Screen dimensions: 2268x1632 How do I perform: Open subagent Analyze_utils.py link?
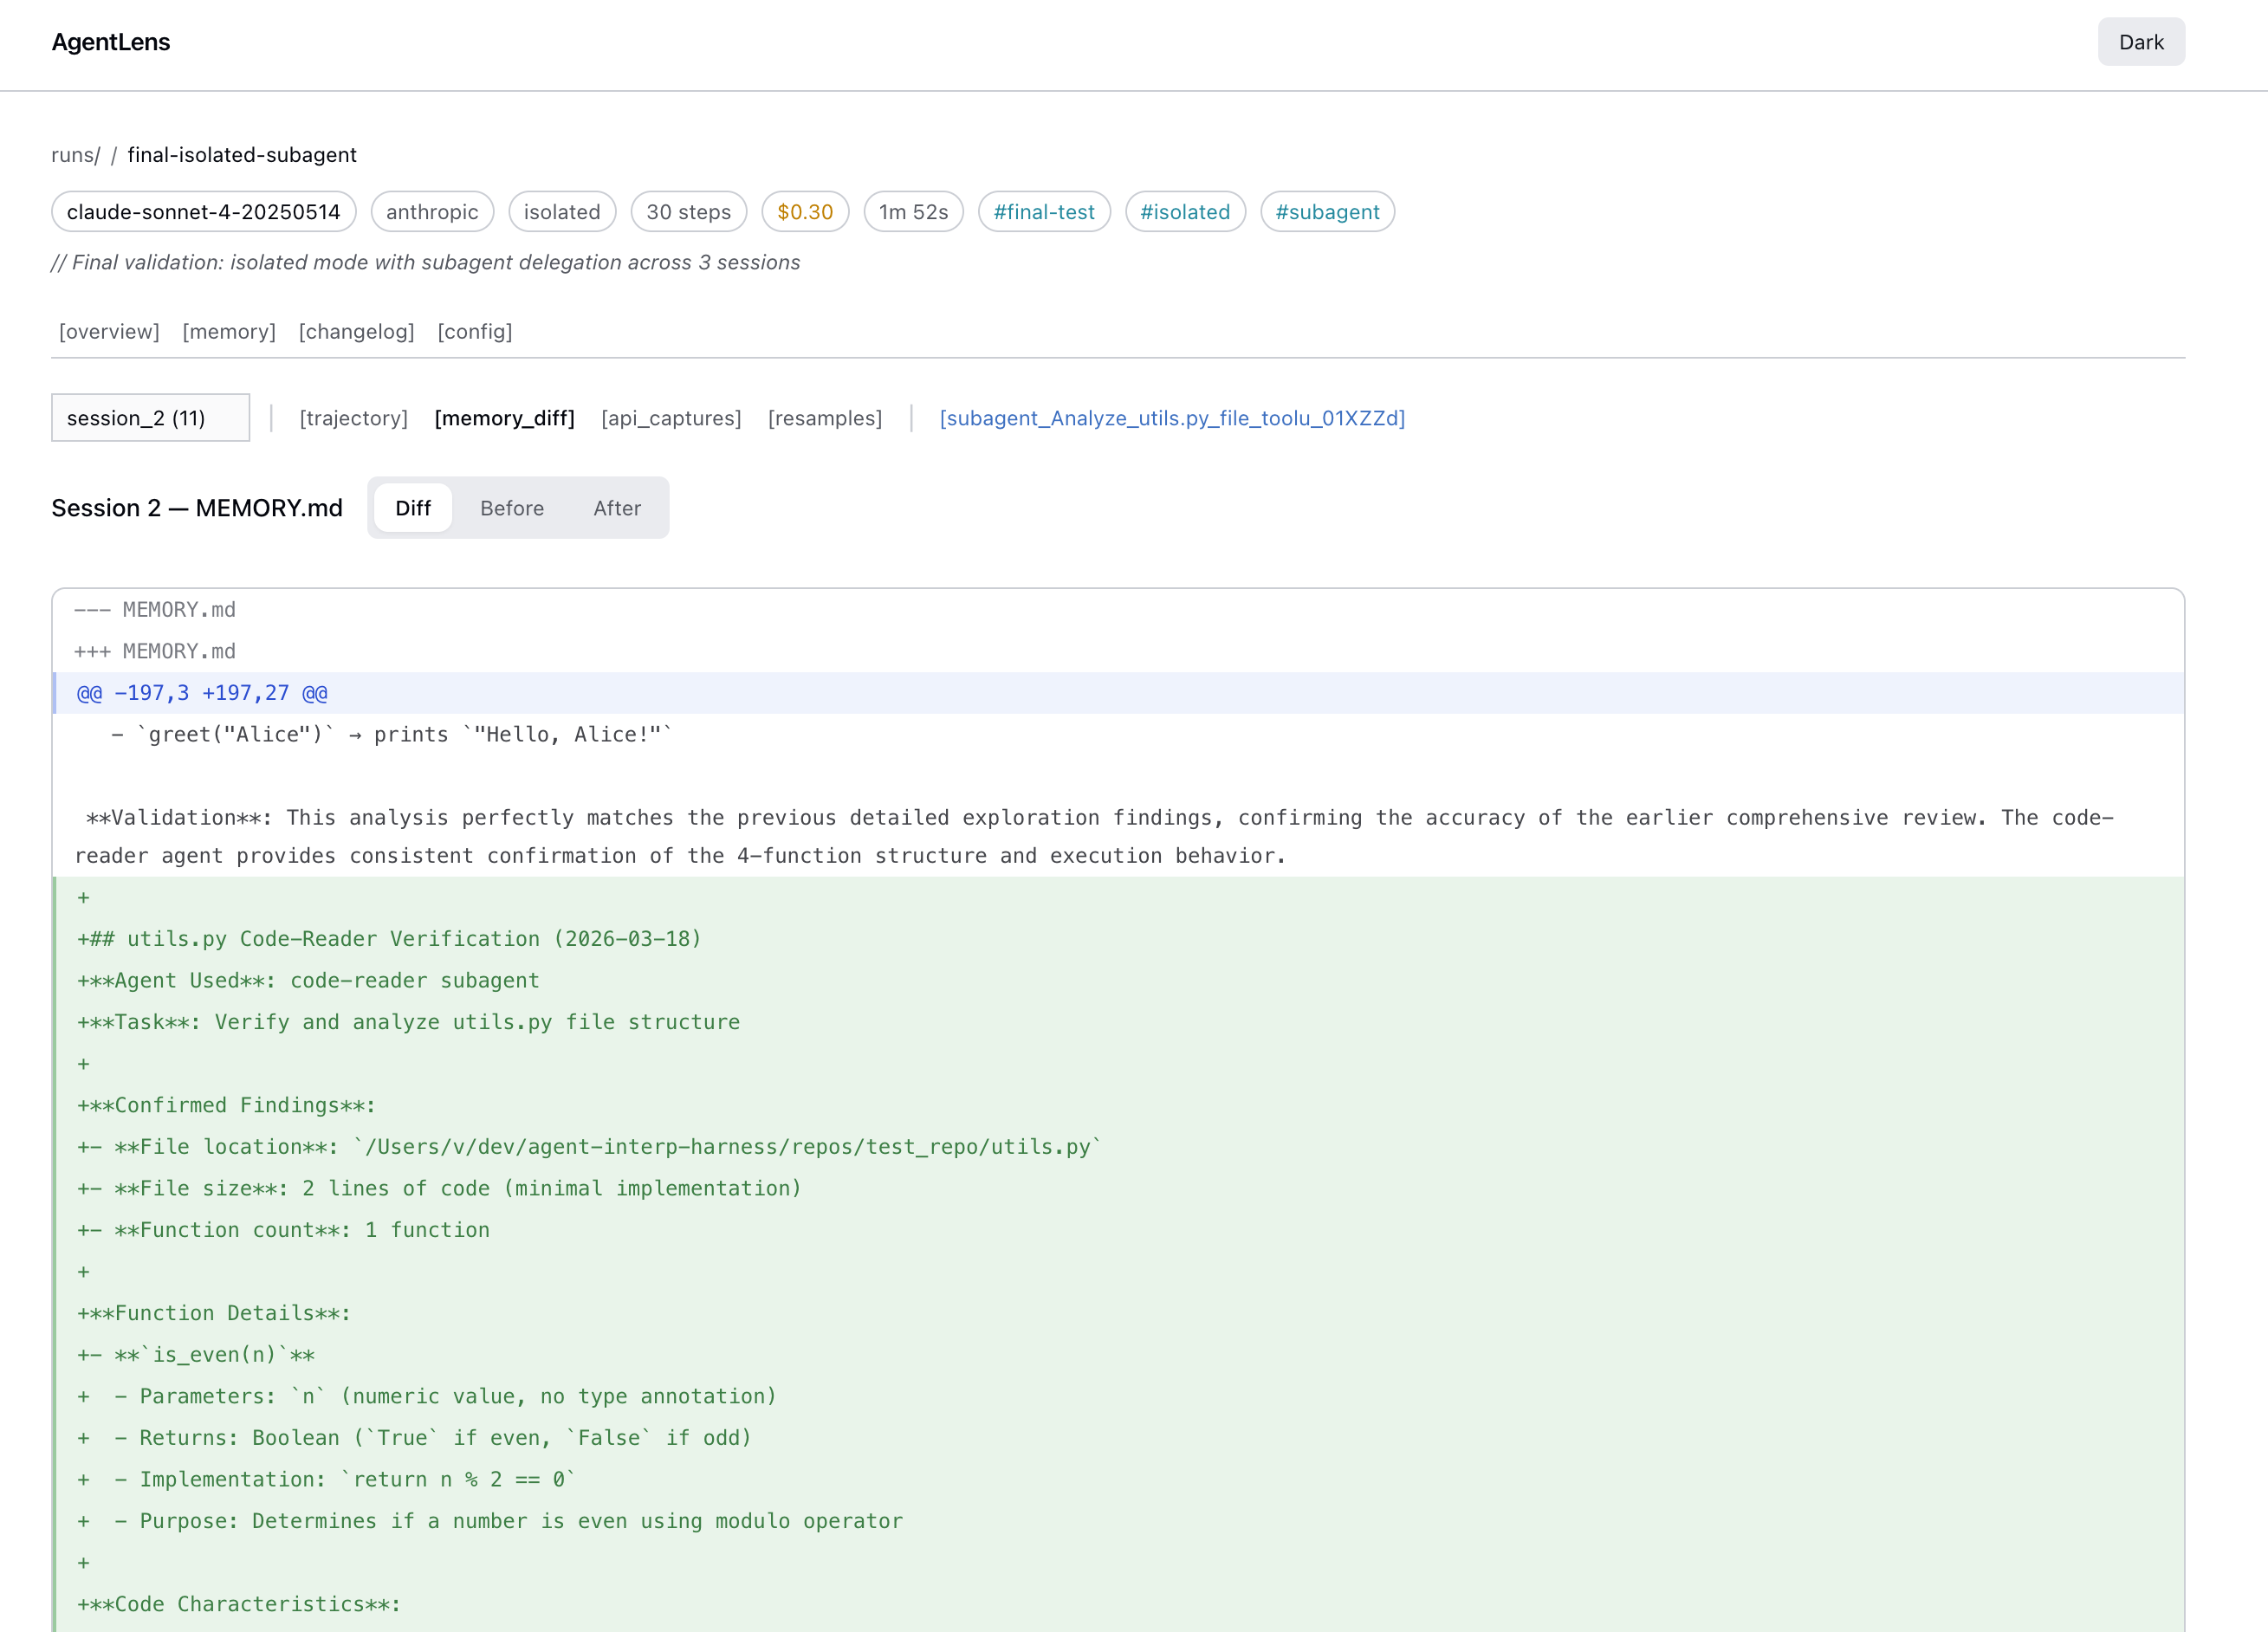pyautogui.click(x=1172, y=418)
